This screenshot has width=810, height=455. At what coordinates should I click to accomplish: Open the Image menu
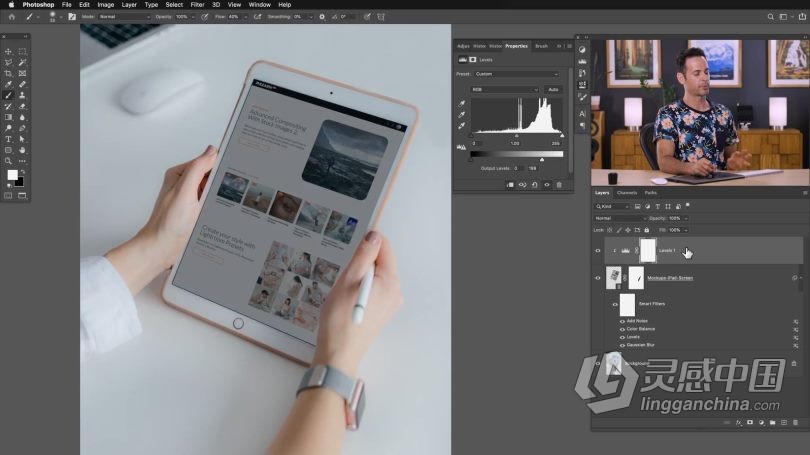point(105,5)
